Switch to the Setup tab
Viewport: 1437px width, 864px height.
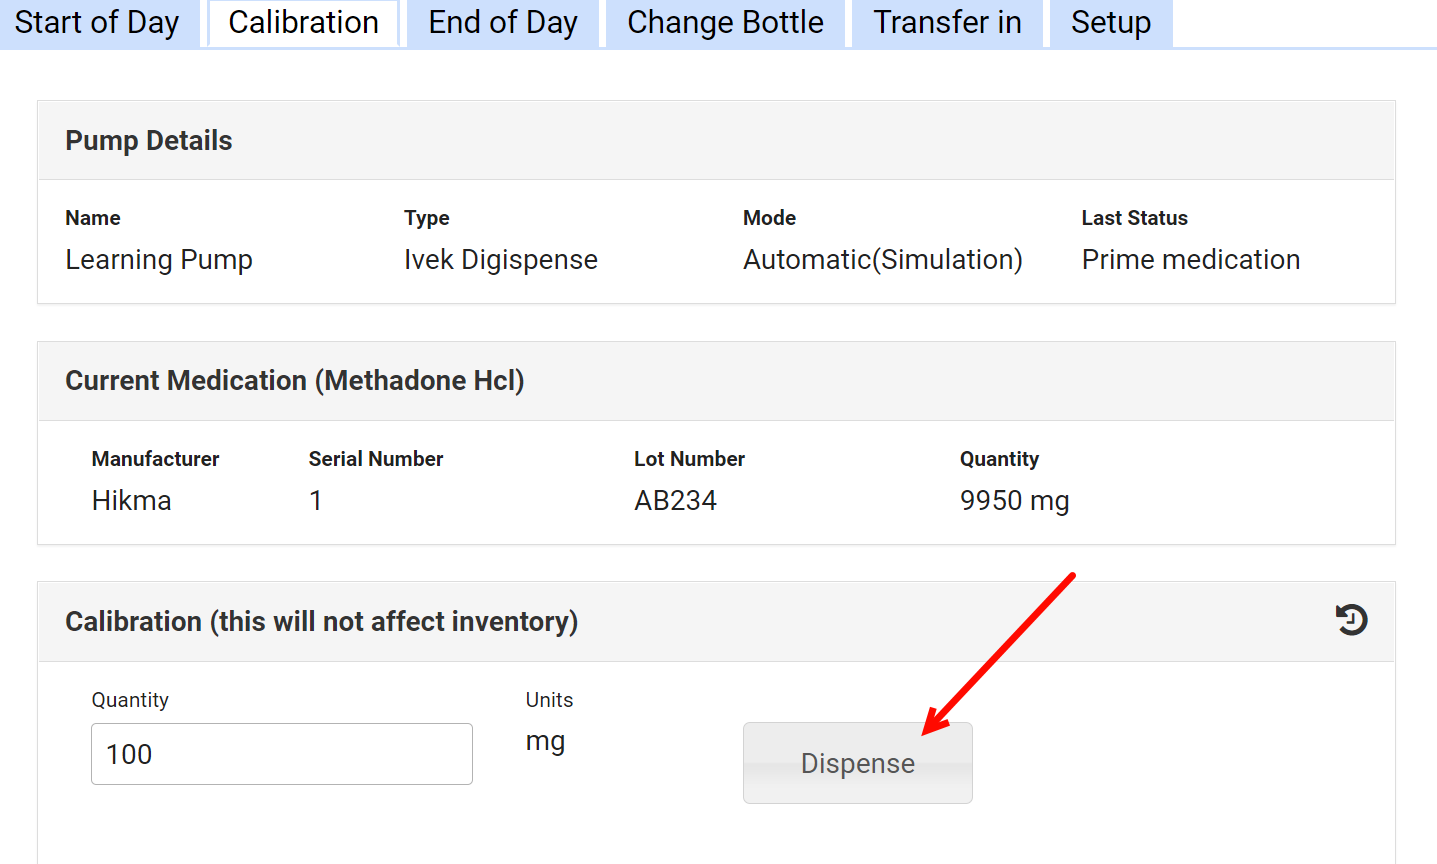(1110, 23)
